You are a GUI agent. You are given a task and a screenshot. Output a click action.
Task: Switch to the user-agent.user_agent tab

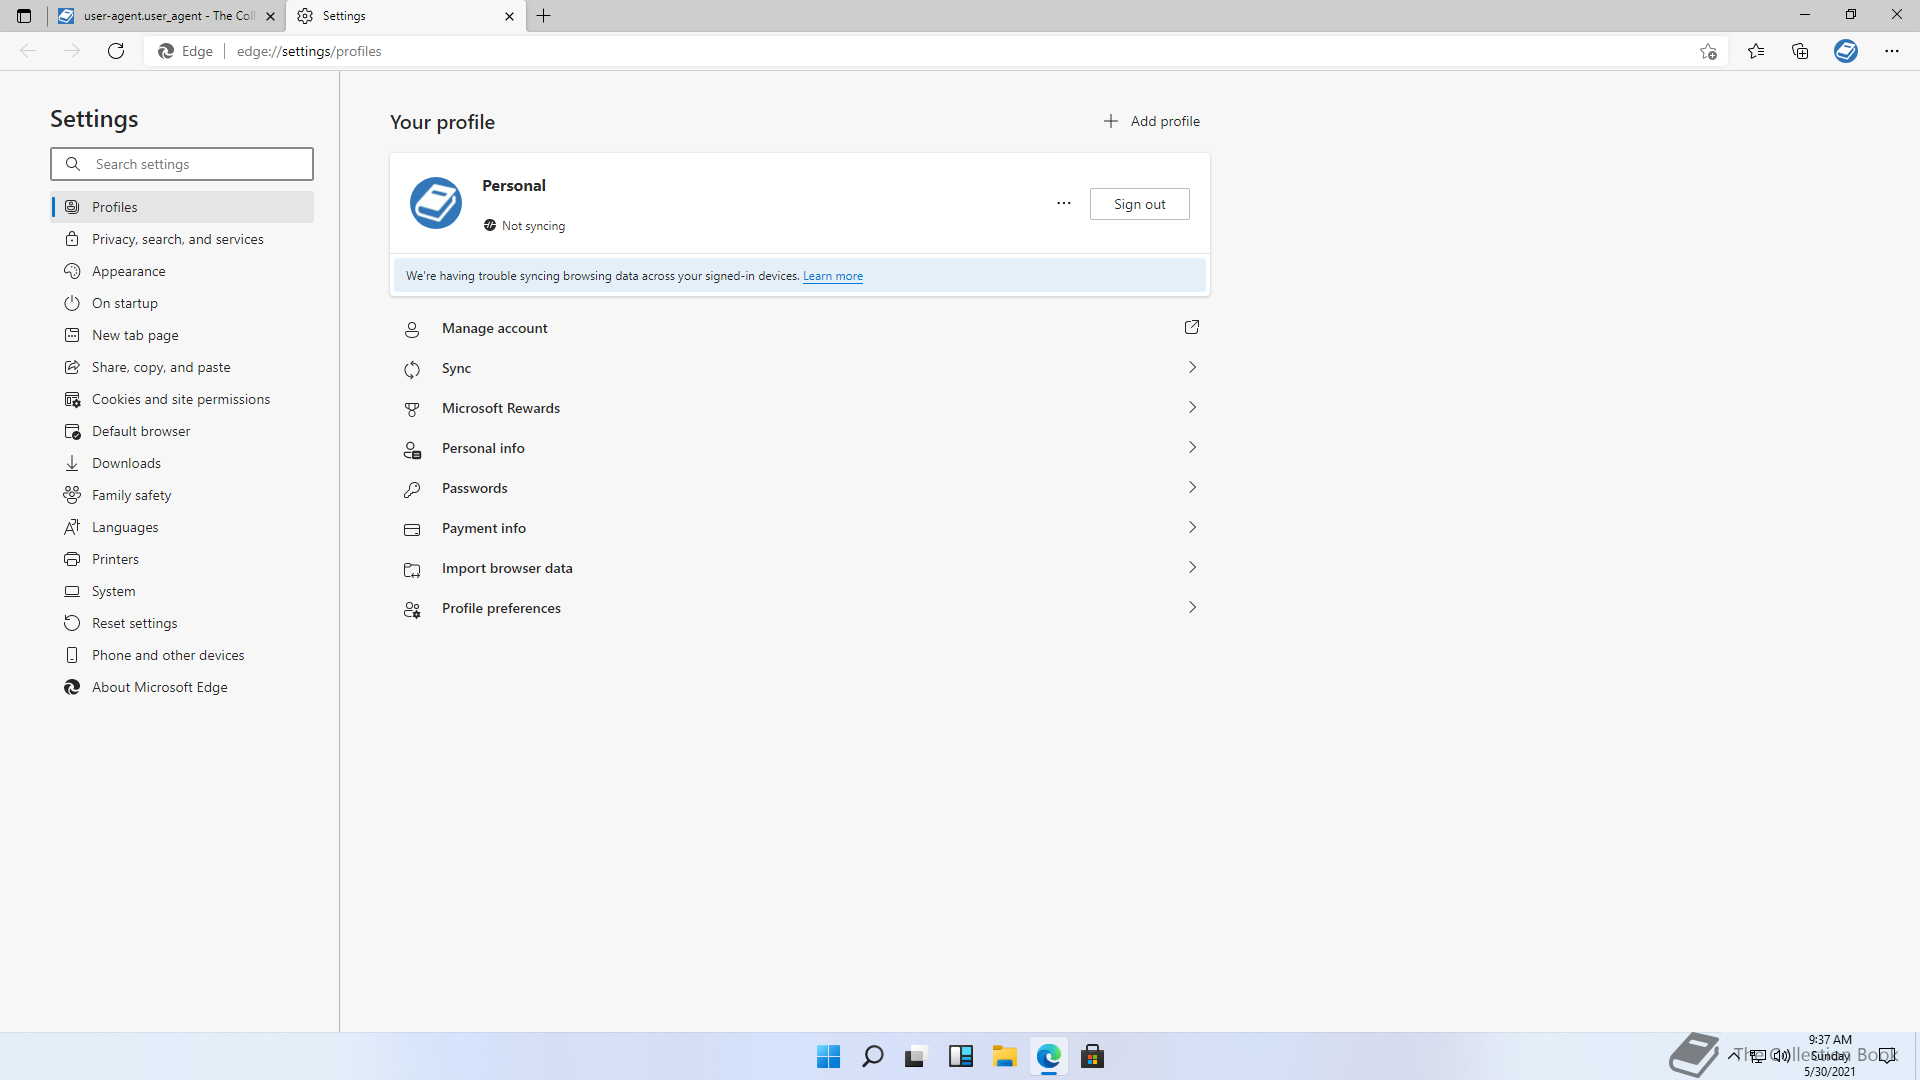tap(166, 16)
